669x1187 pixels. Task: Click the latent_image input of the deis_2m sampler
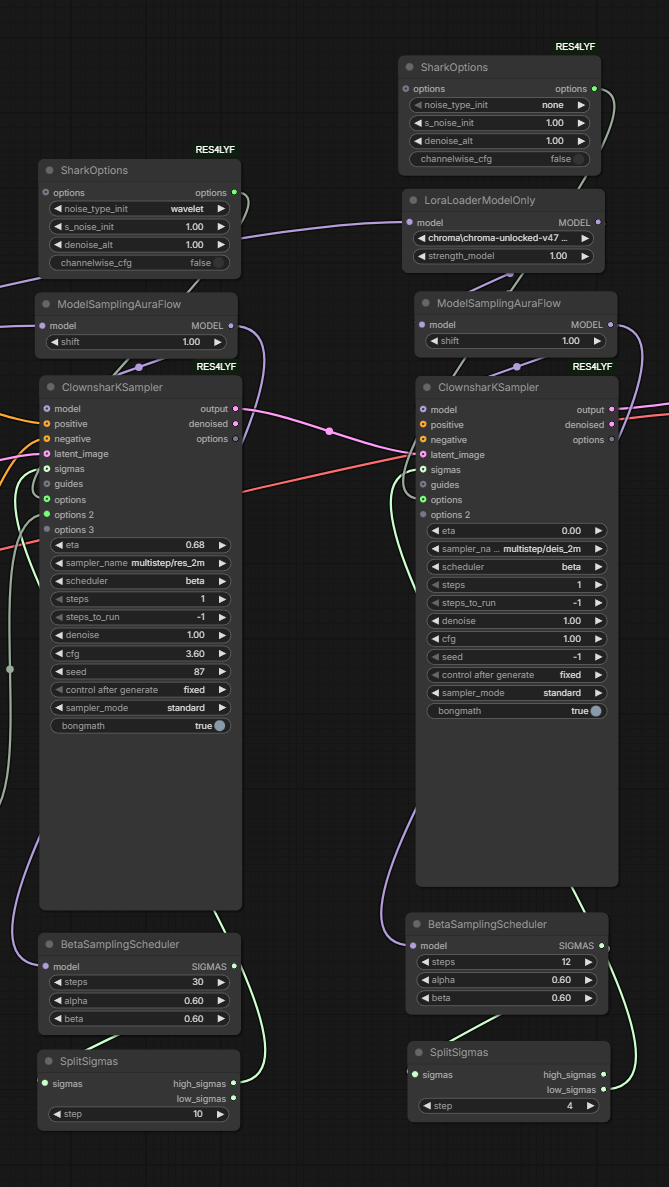click(x=423, y=455)
